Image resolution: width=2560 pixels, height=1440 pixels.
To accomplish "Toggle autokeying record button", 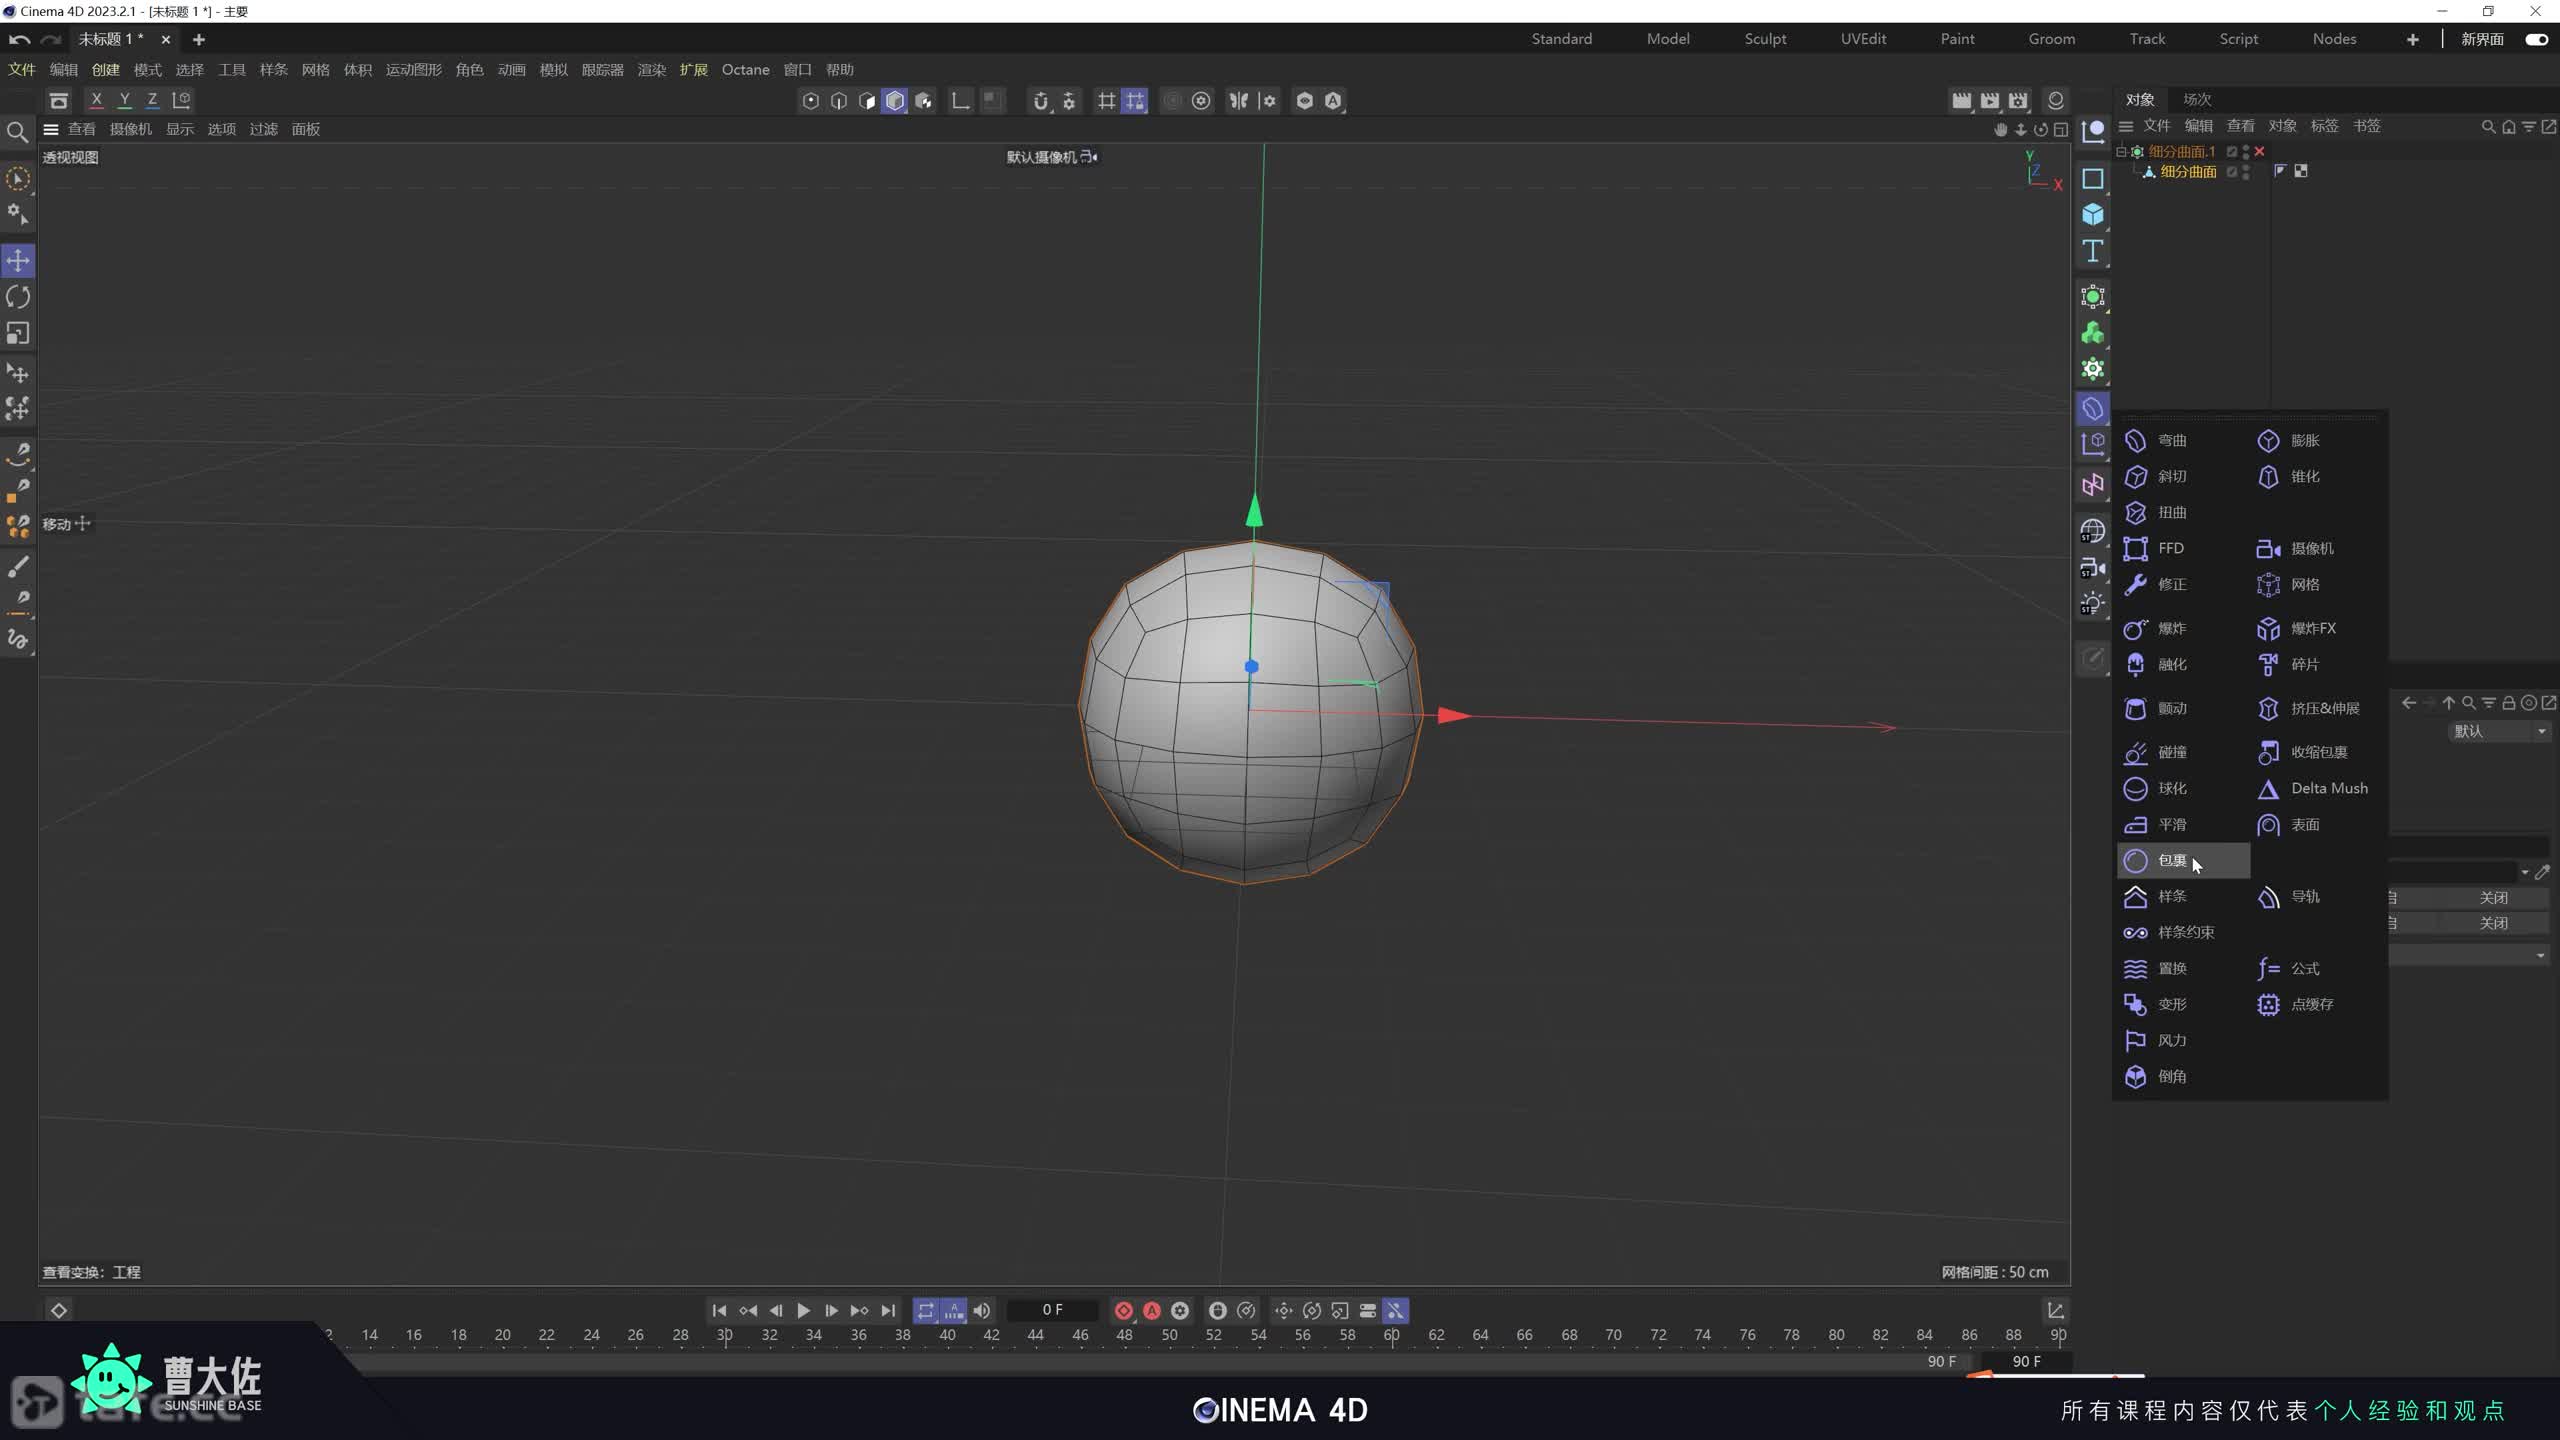I will [x=1152, y=1310].
